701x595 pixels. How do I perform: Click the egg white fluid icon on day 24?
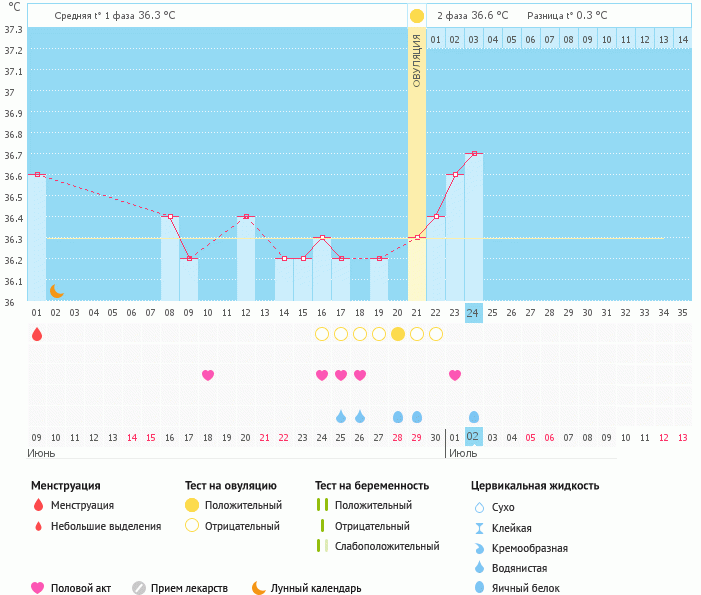pos(474,416)
